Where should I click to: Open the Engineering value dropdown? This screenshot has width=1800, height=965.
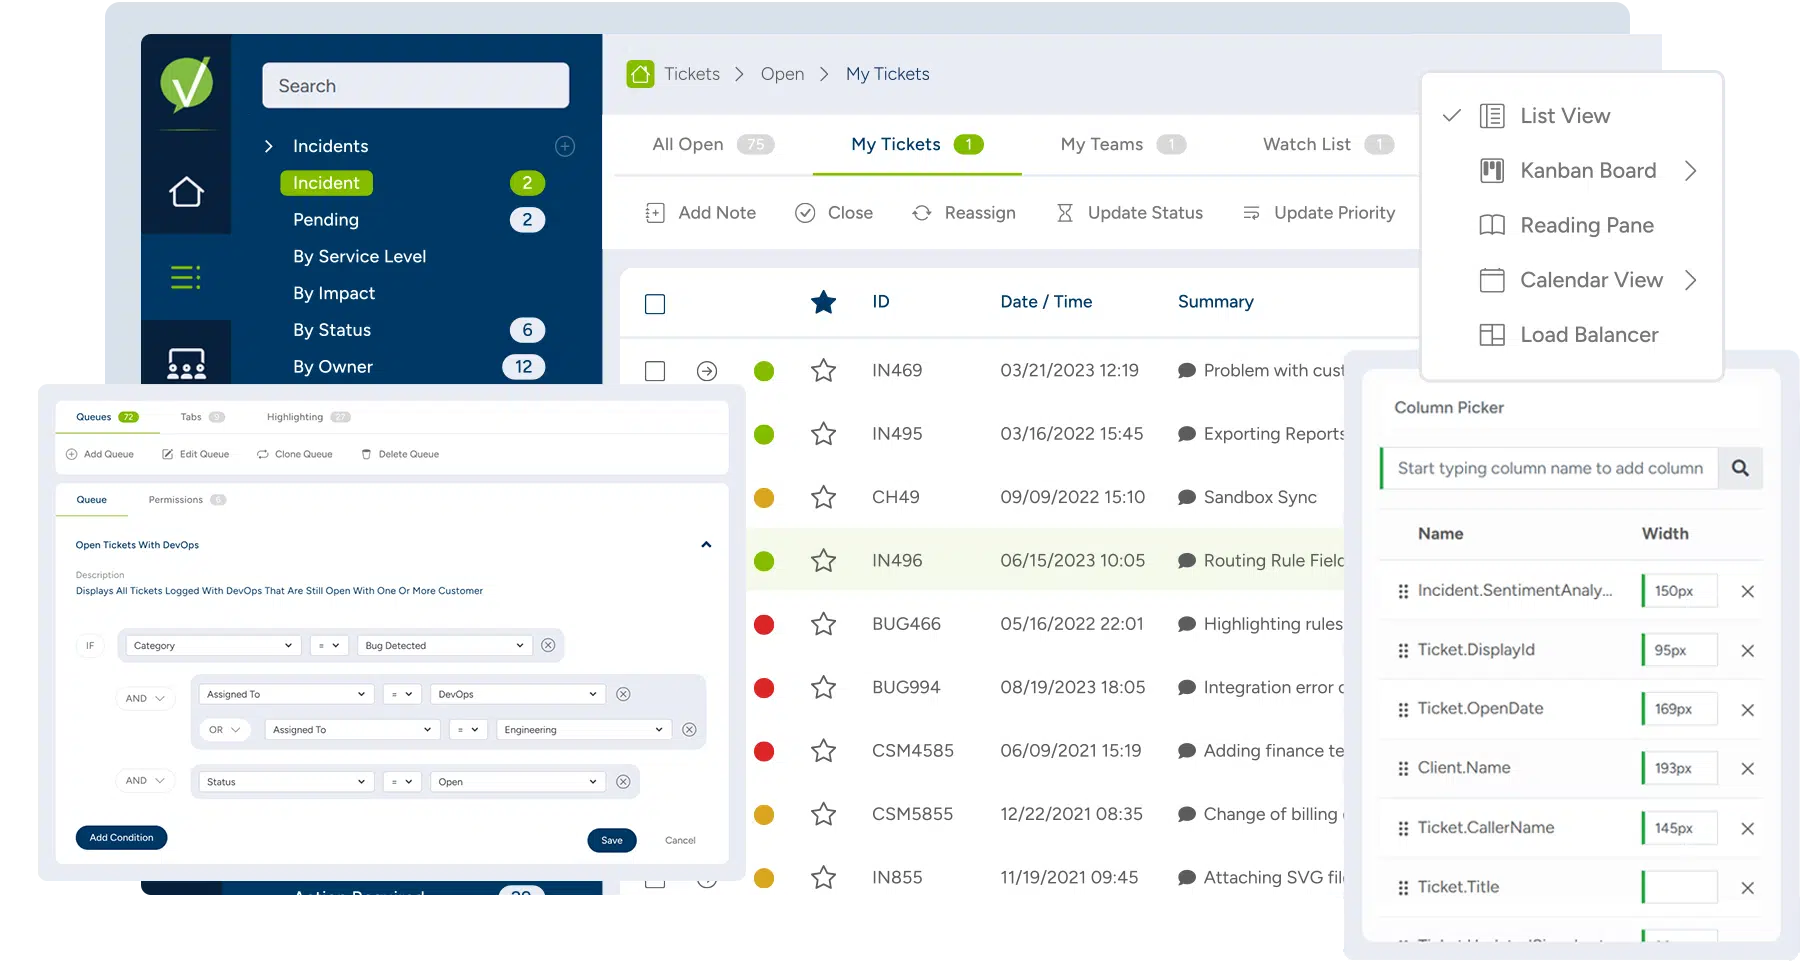[x=584, y=730]
